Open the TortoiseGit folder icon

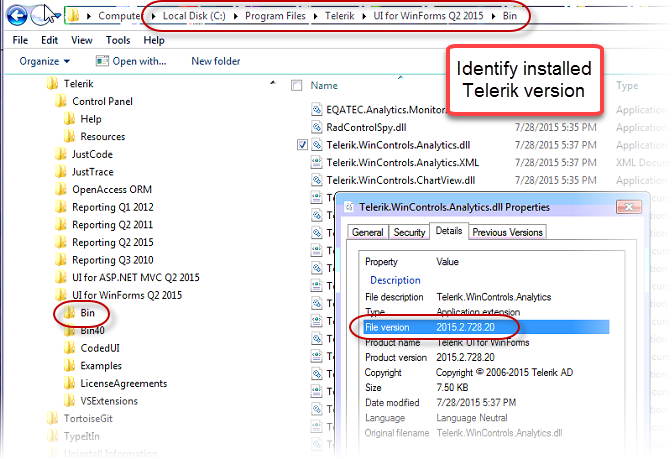(x=52, y=418)
